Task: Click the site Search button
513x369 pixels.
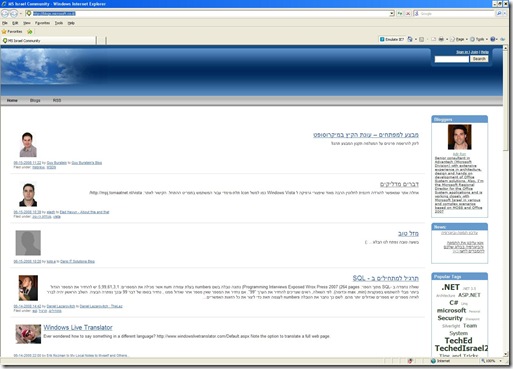Action: (479, 59)
